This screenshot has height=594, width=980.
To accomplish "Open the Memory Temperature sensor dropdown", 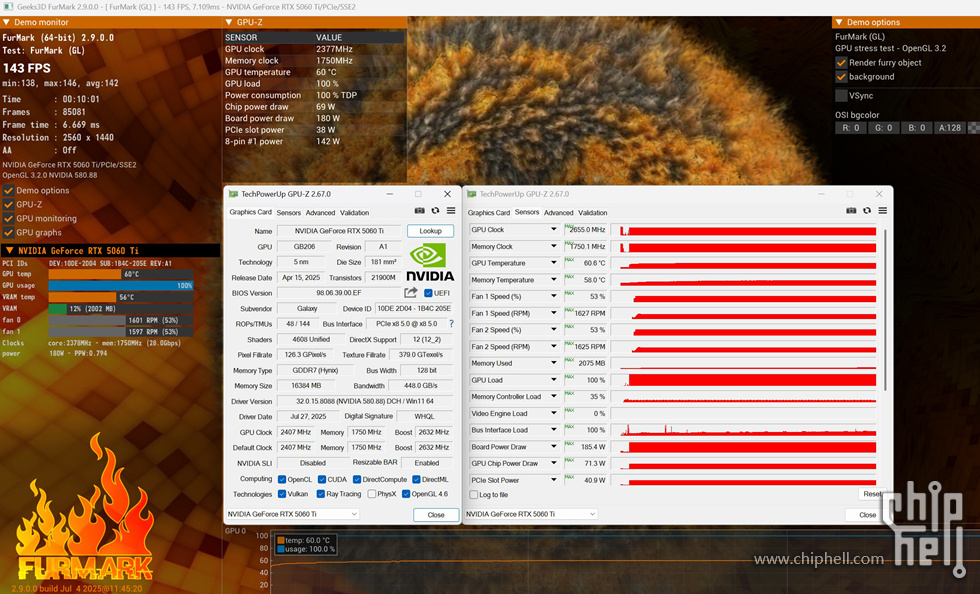I will pyautogui.click(x=553, y=279).
